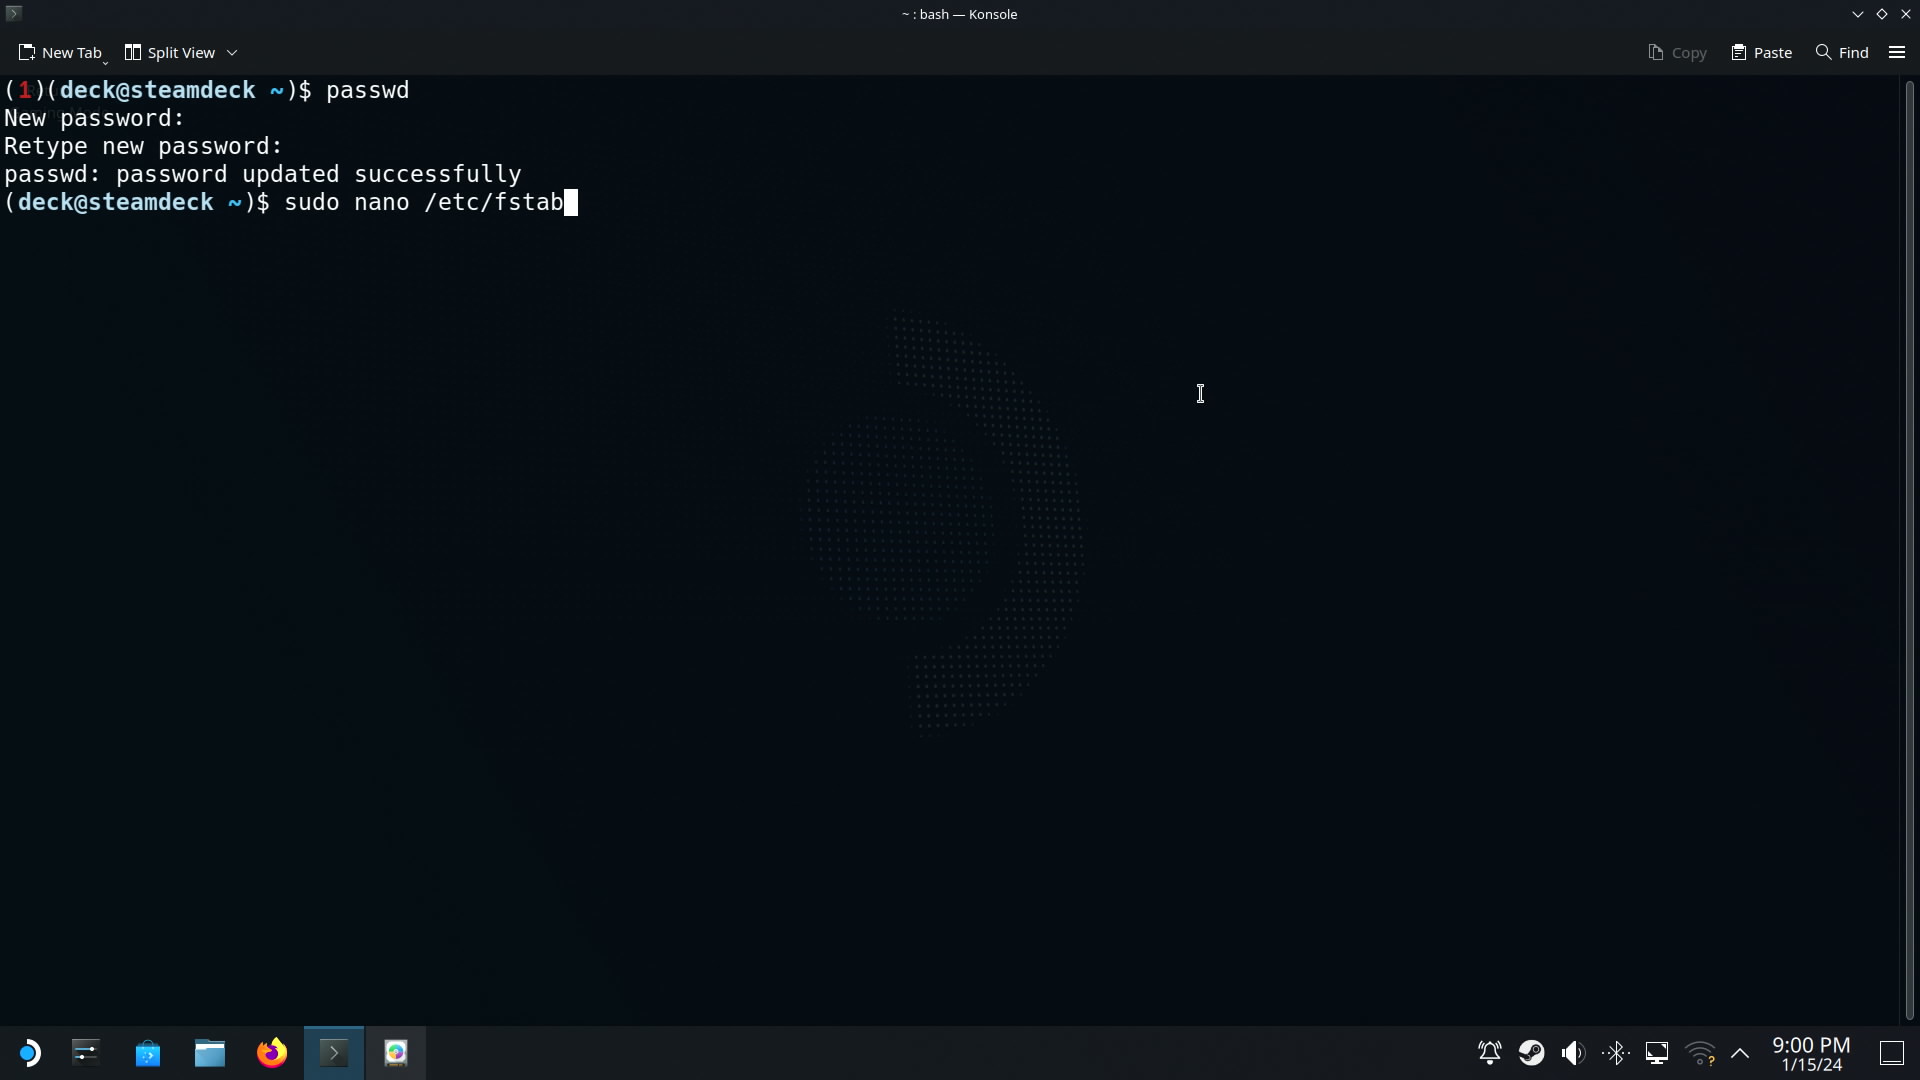Click the Copy toolbar button
The height and width of the screenshot is (1080, 1920).
(x=1677, y=52)
